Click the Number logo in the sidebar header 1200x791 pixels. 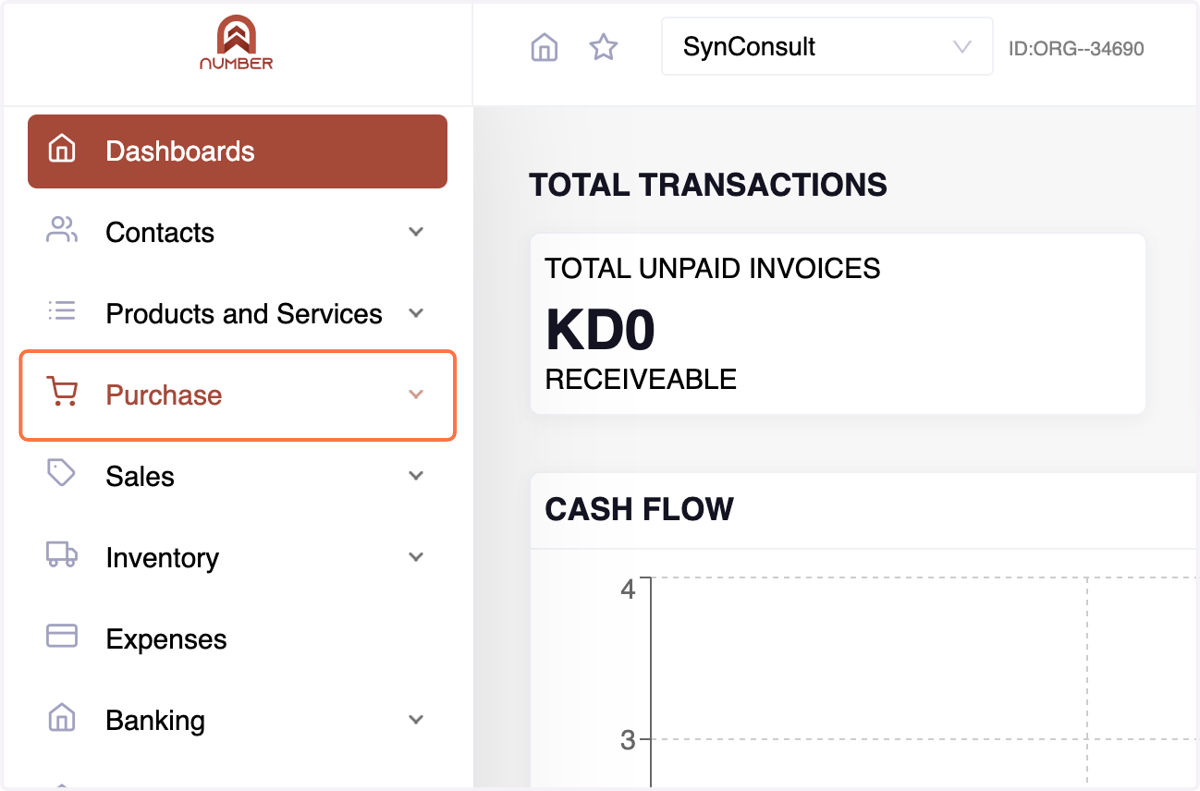click(x=236, y=43)
